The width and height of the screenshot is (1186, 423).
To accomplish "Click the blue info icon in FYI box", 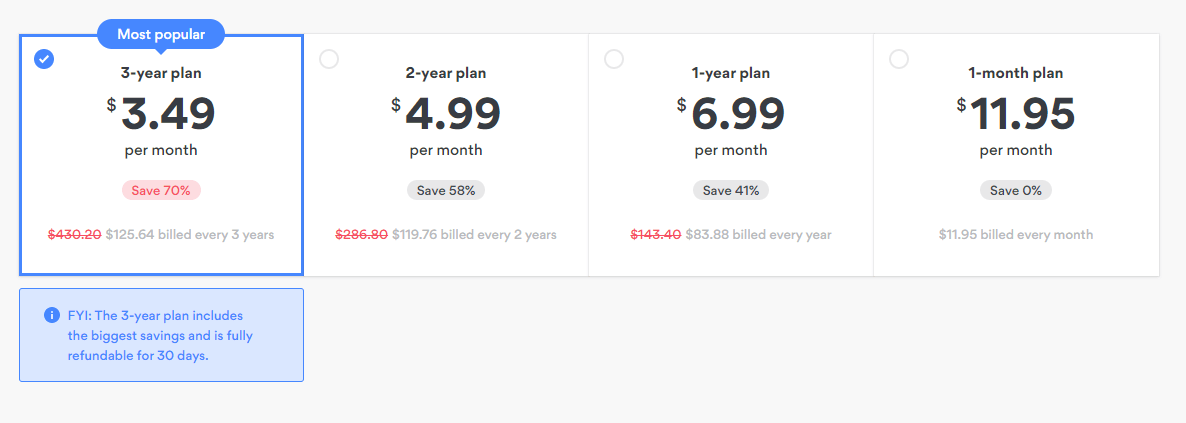I will tap(51, 315).
